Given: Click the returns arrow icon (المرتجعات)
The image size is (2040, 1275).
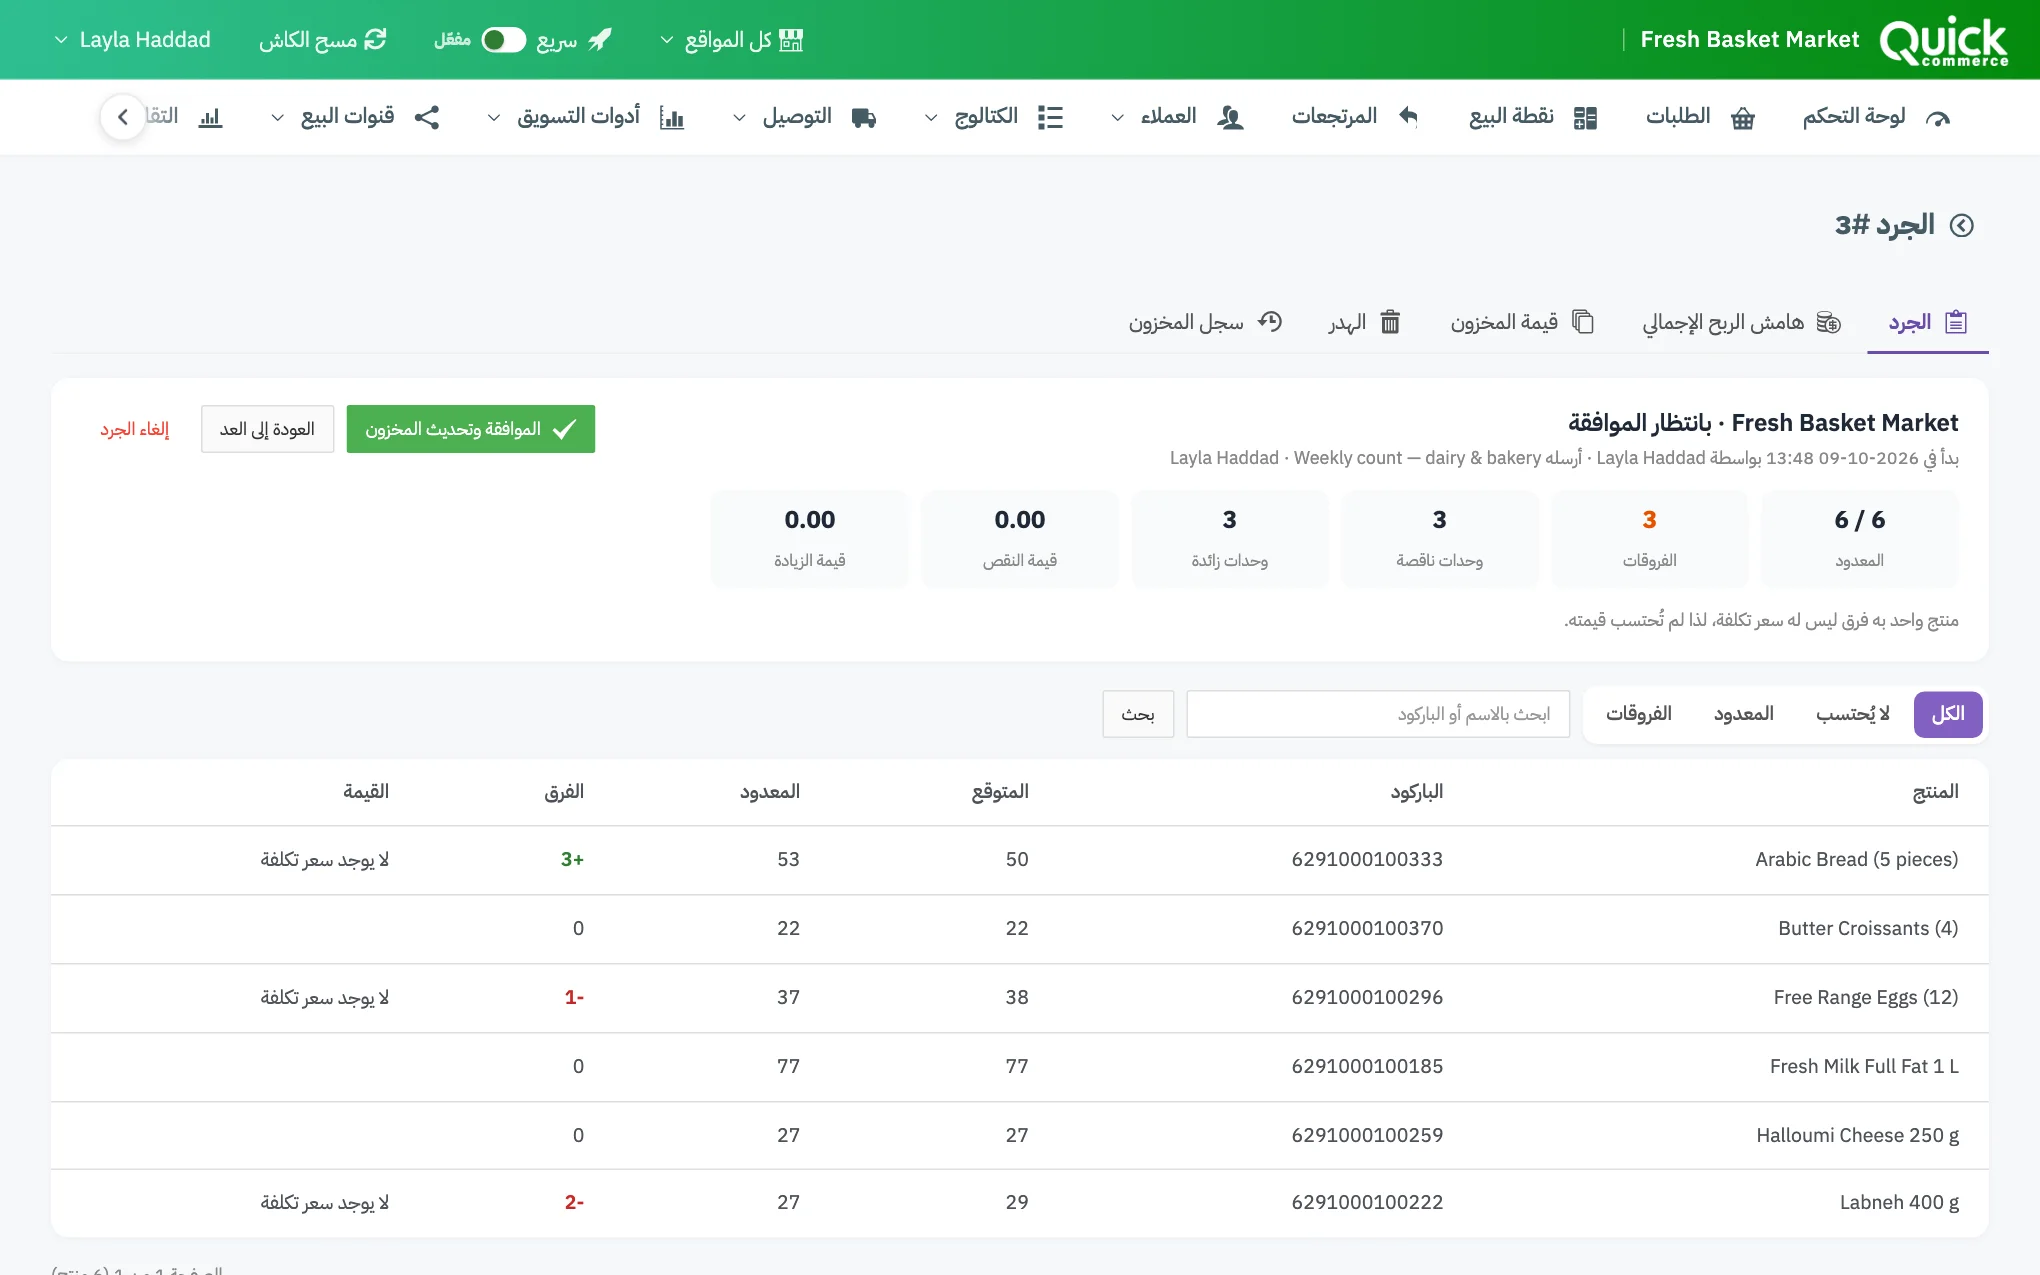Looking at the screenshot, I should [x=1408, y=117].
